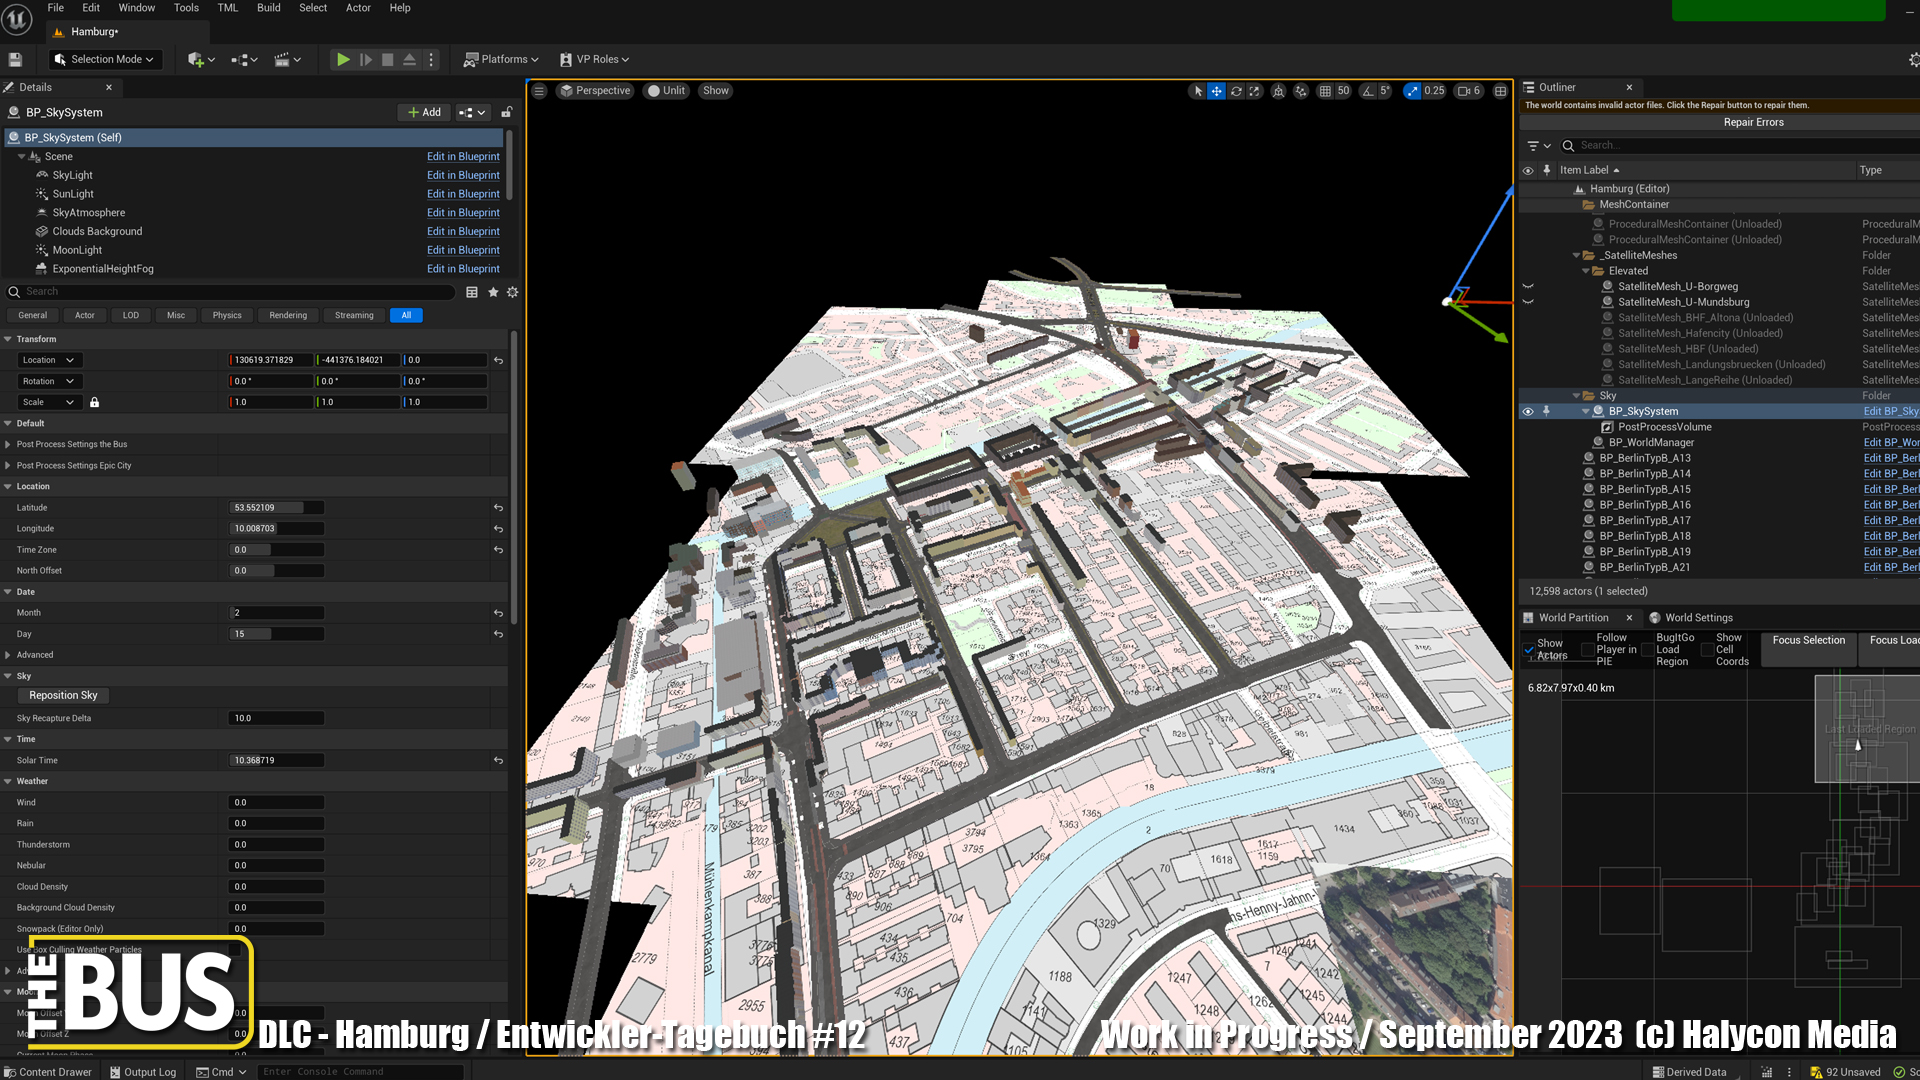Enable Follow Player in PIE checkbox
Viewport: 1920px width, 1080px height.
coord(1587,650)
